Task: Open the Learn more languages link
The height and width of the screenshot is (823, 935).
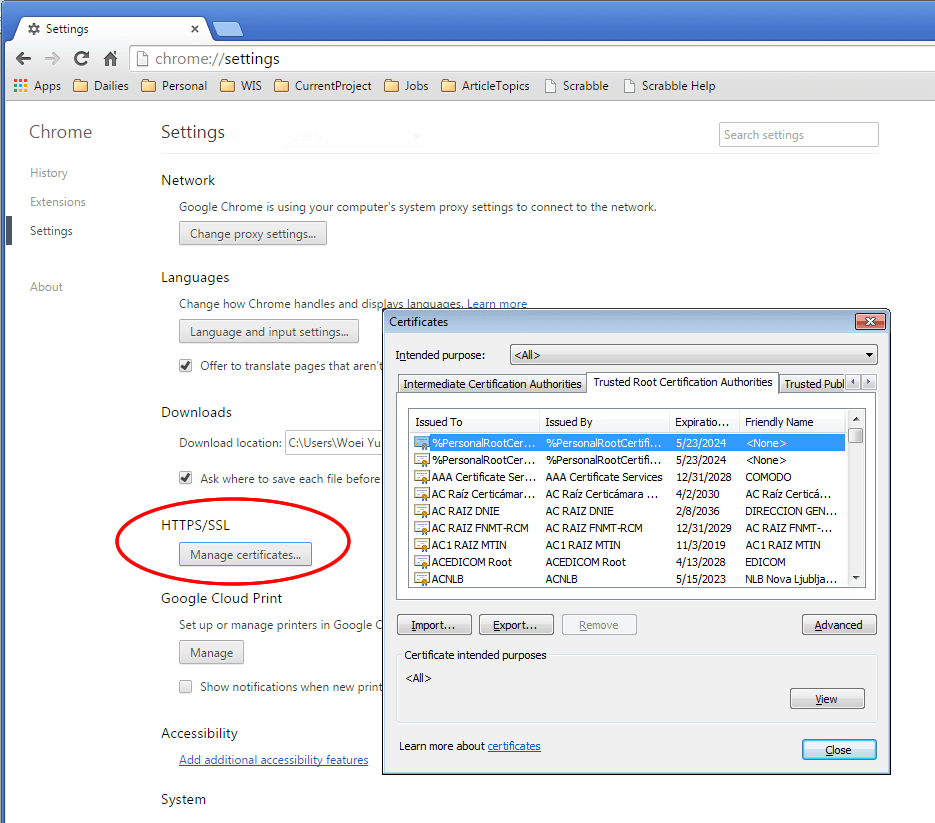Action: coord(497,304)
